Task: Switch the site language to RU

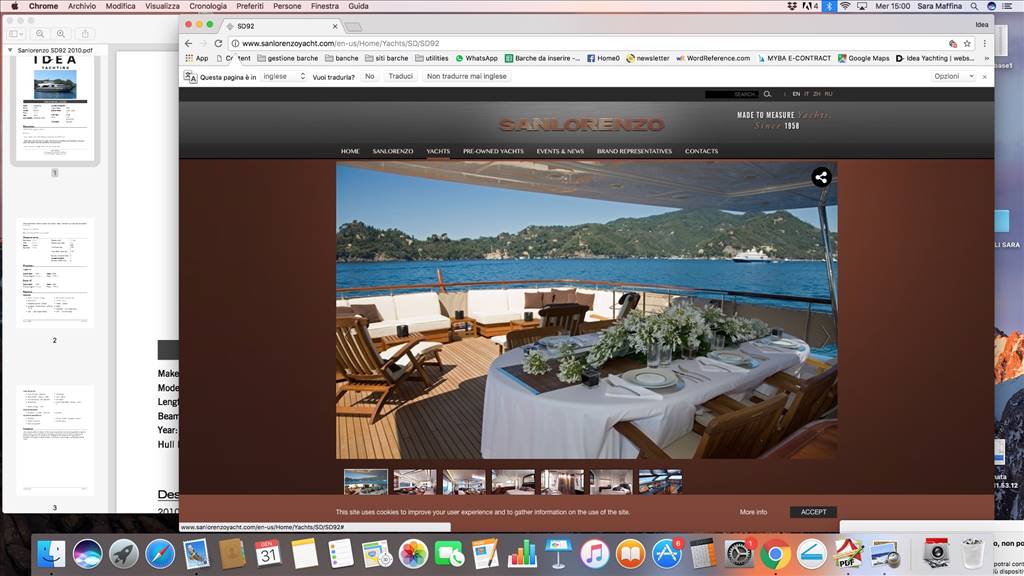Action: [x=828, y=94]
